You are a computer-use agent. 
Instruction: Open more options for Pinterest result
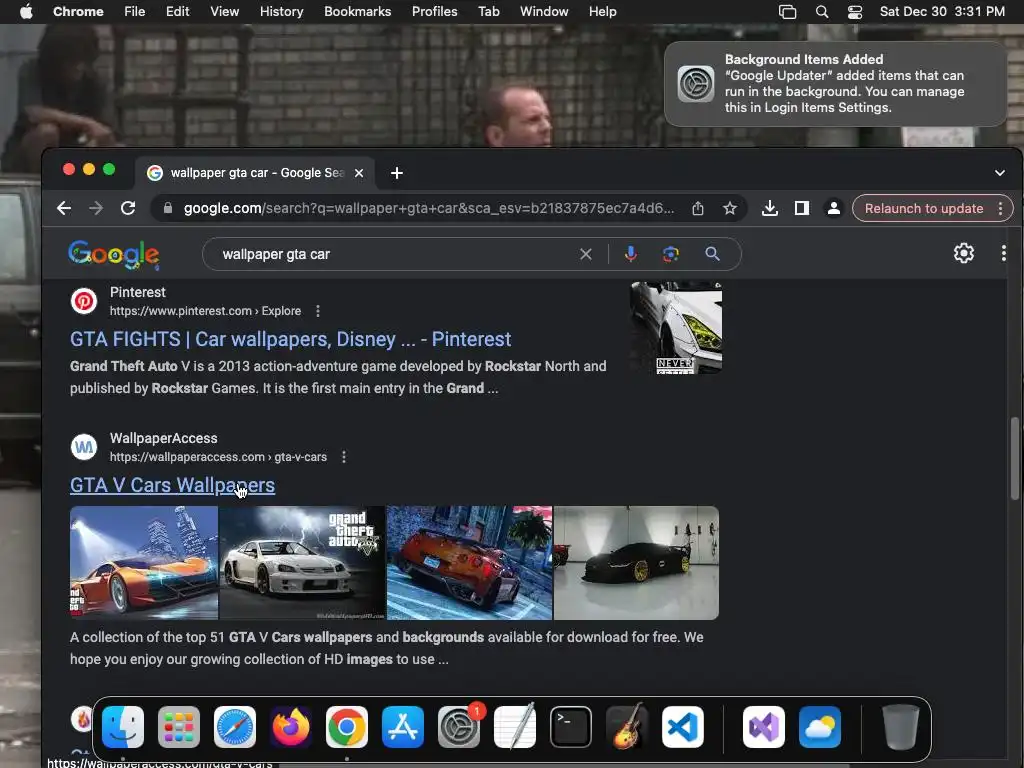tap(318, 311)
